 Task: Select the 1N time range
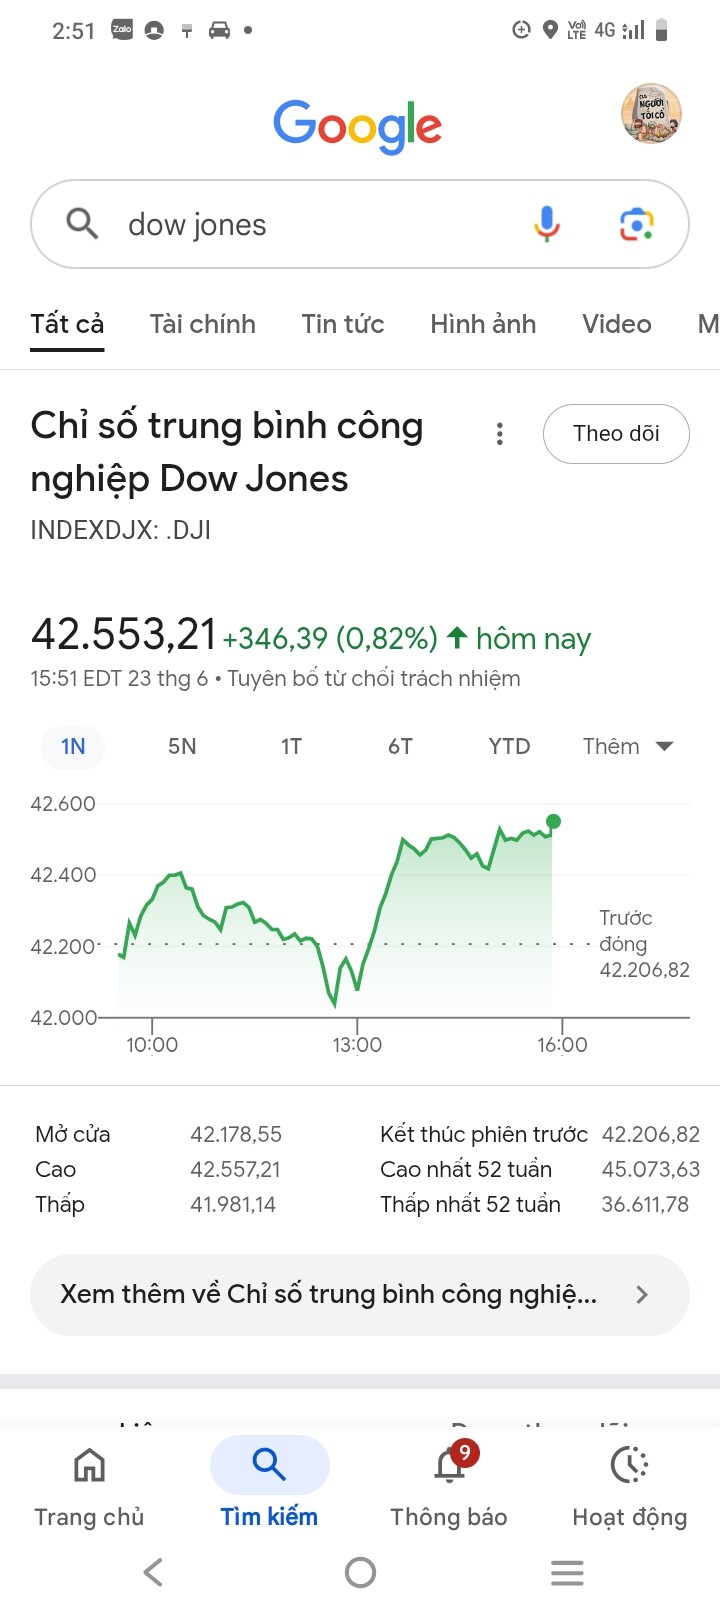click(73, 747)
